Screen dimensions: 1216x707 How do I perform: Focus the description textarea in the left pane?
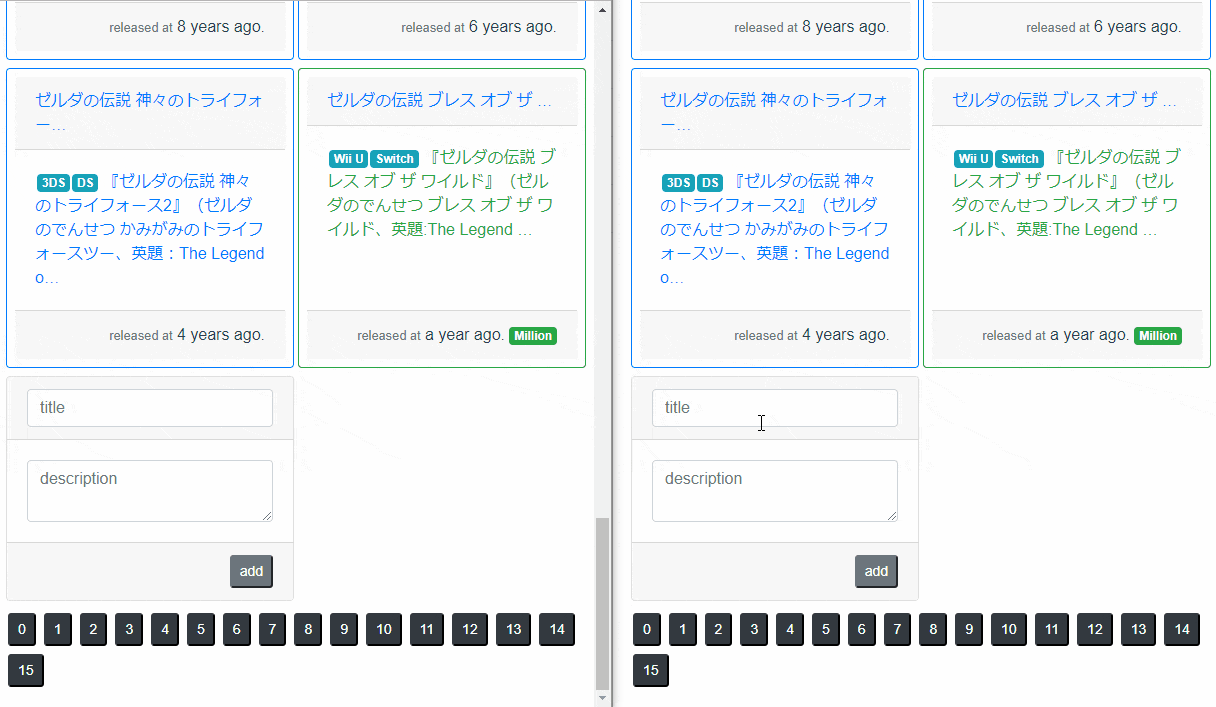pyautogui.click(x=150, y=491)
